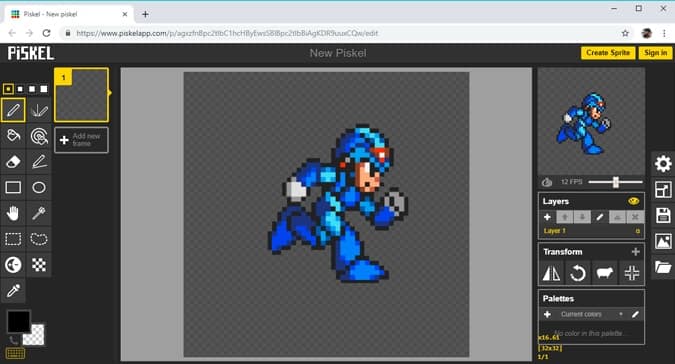Select the Vertical Mirror pen tool
Image resolution: width=675 pixels, height=364 pixels.
[x=39, y=110]
